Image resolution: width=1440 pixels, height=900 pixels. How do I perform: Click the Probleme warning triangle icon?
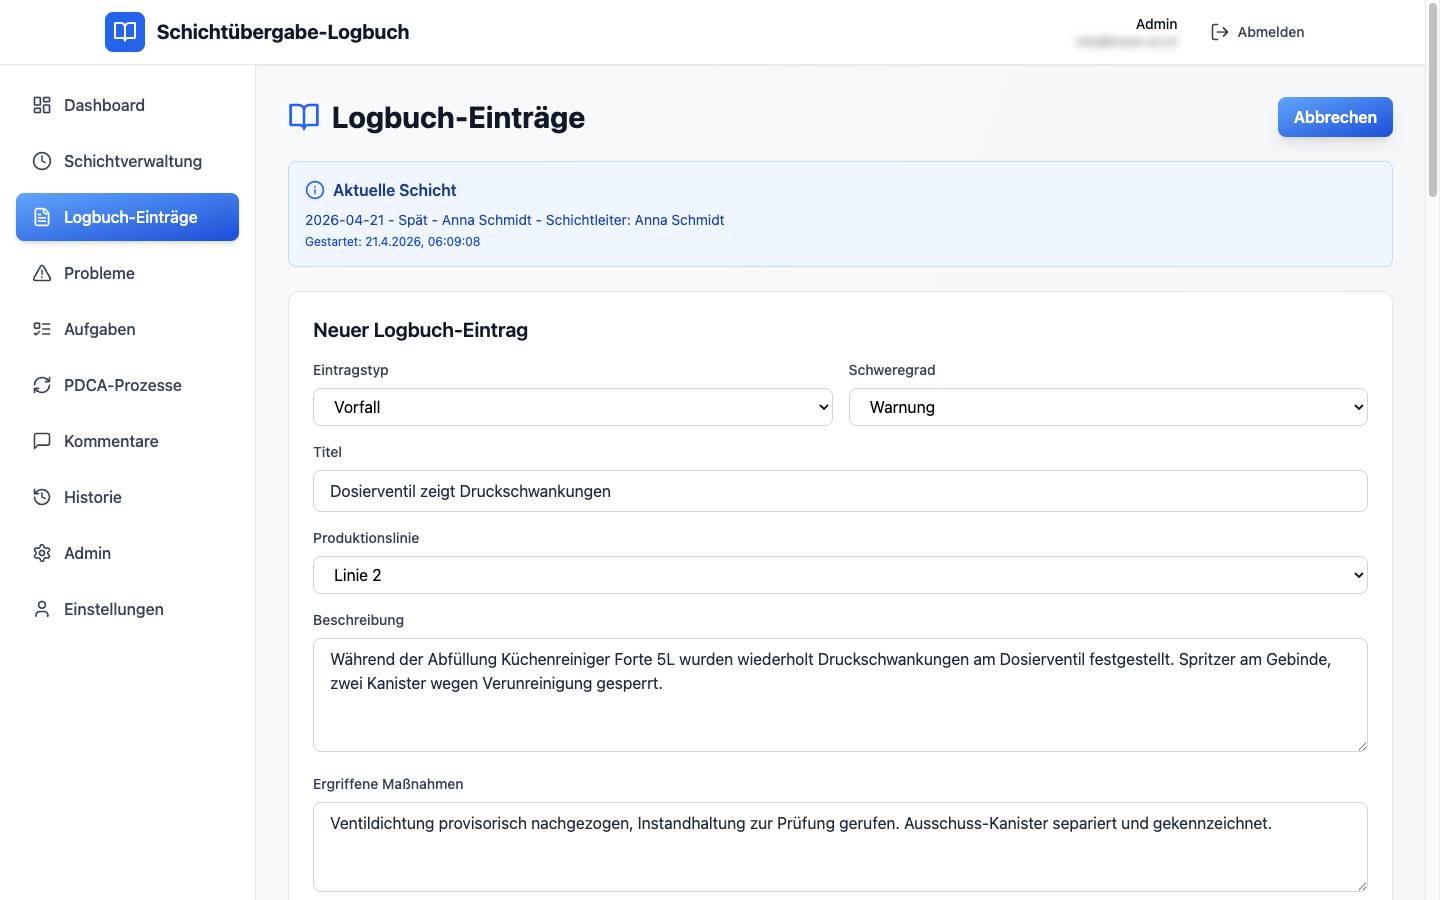pos(42,273)
